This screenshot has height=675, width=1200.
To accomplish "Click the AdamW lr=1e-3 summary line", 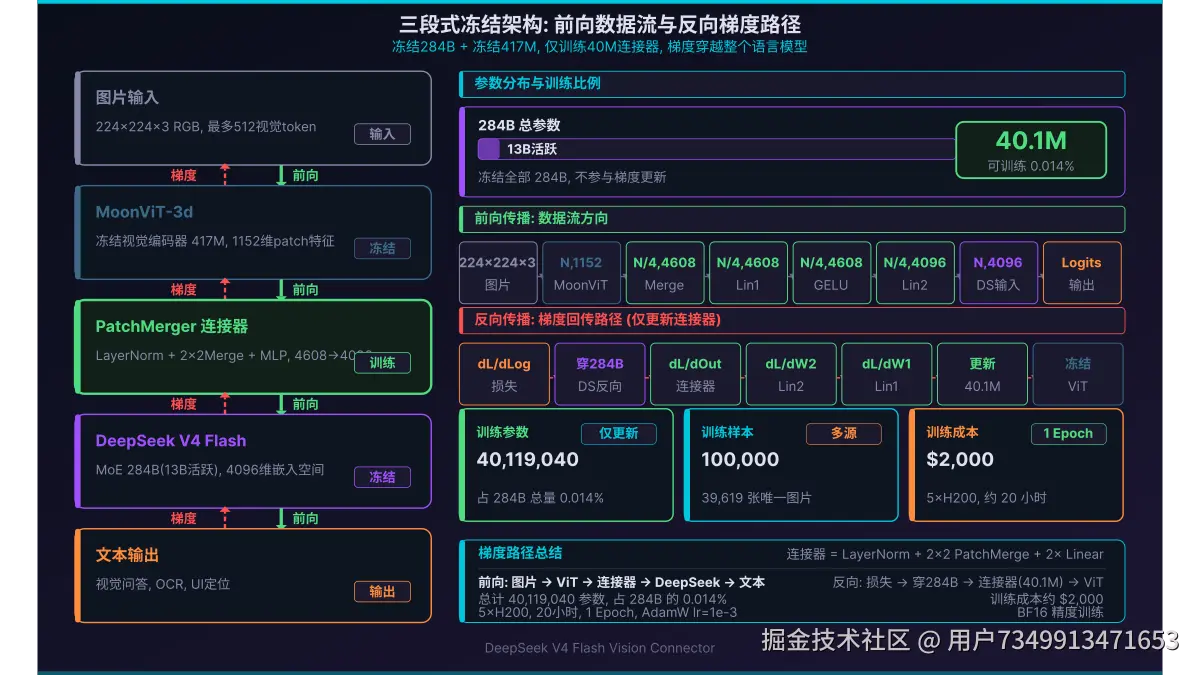I will coord(607,612).
